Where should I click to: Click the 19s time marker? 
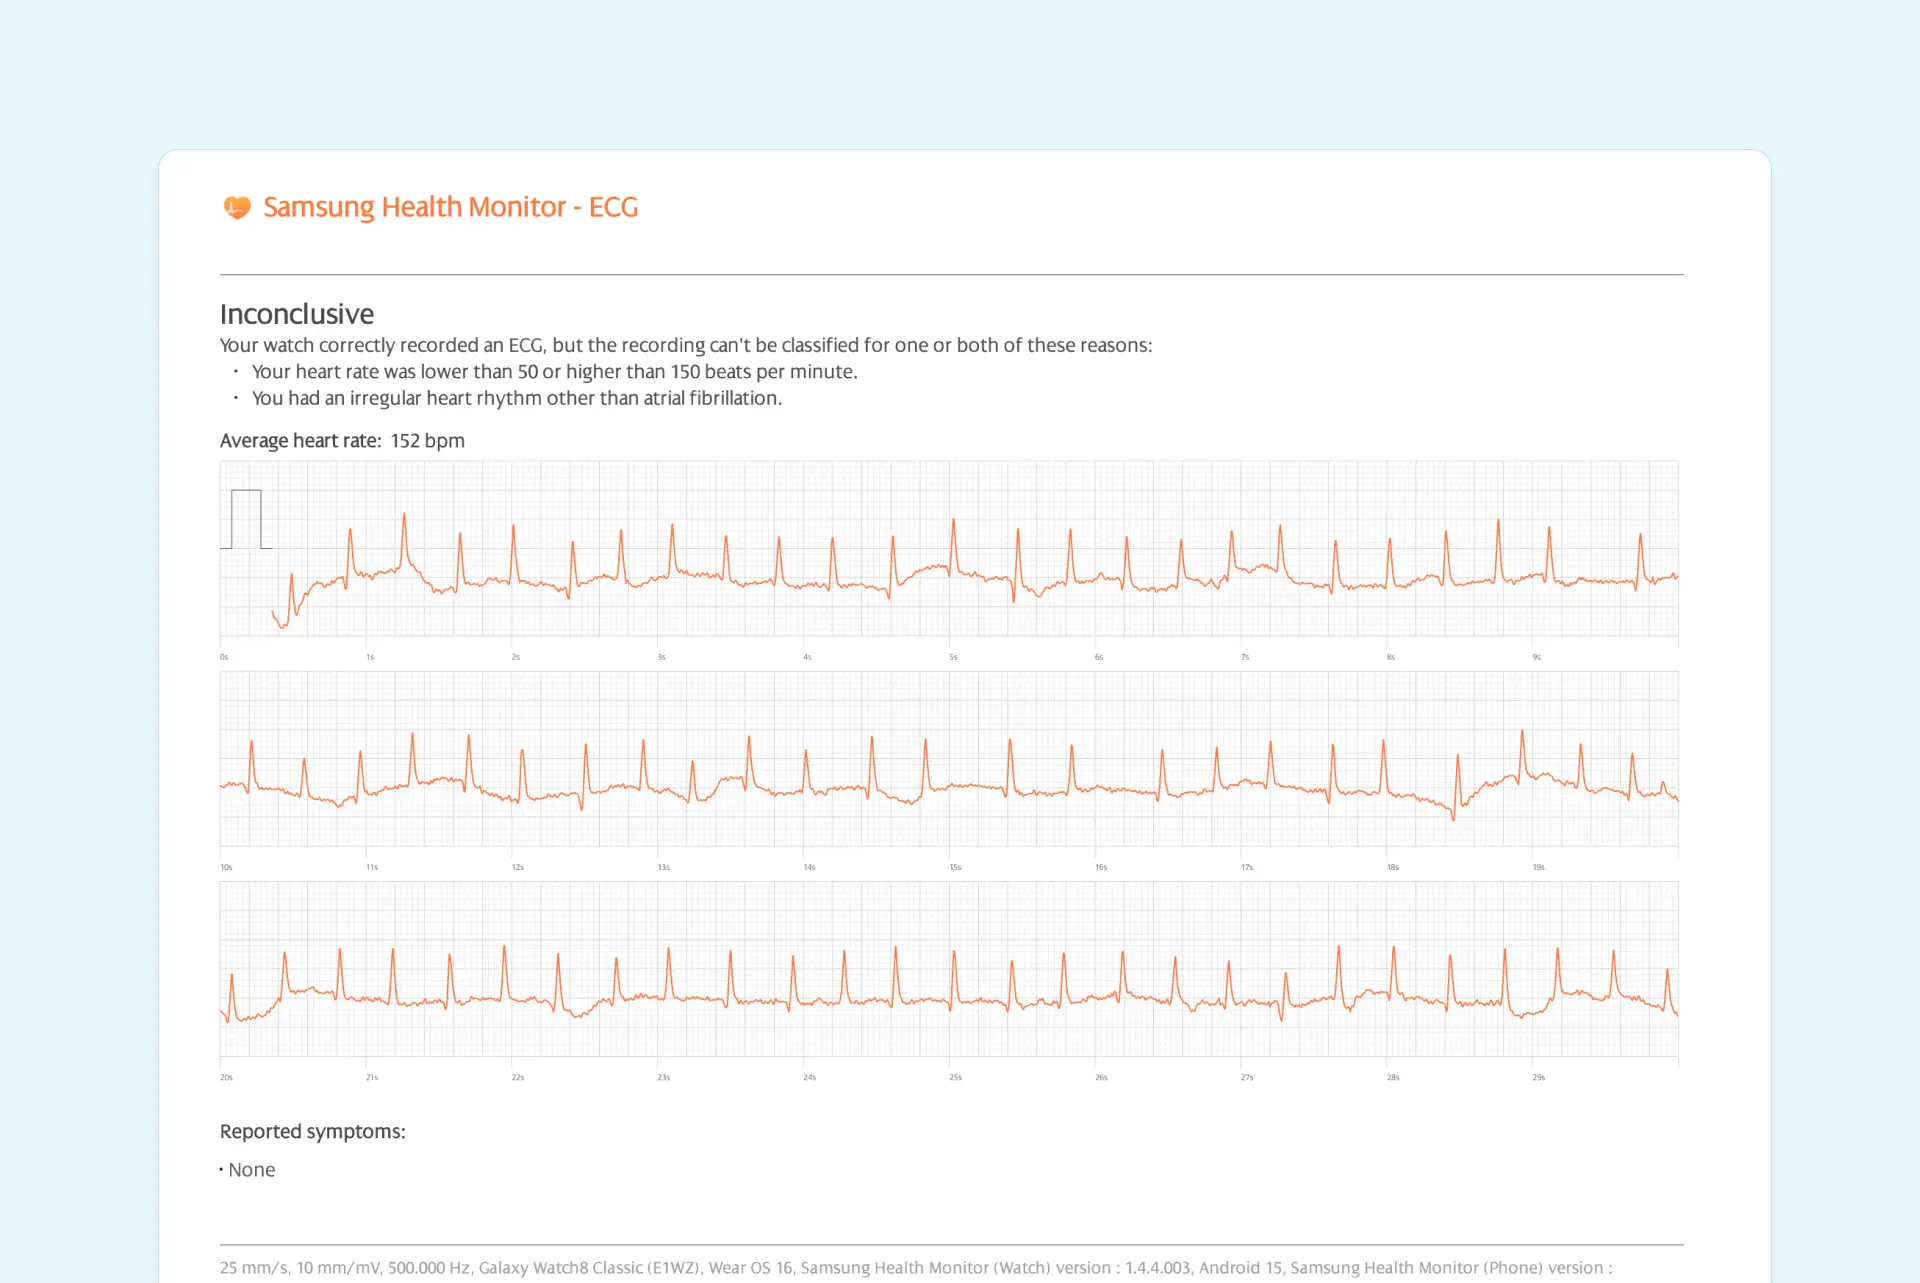click(x=1539, y=867)
